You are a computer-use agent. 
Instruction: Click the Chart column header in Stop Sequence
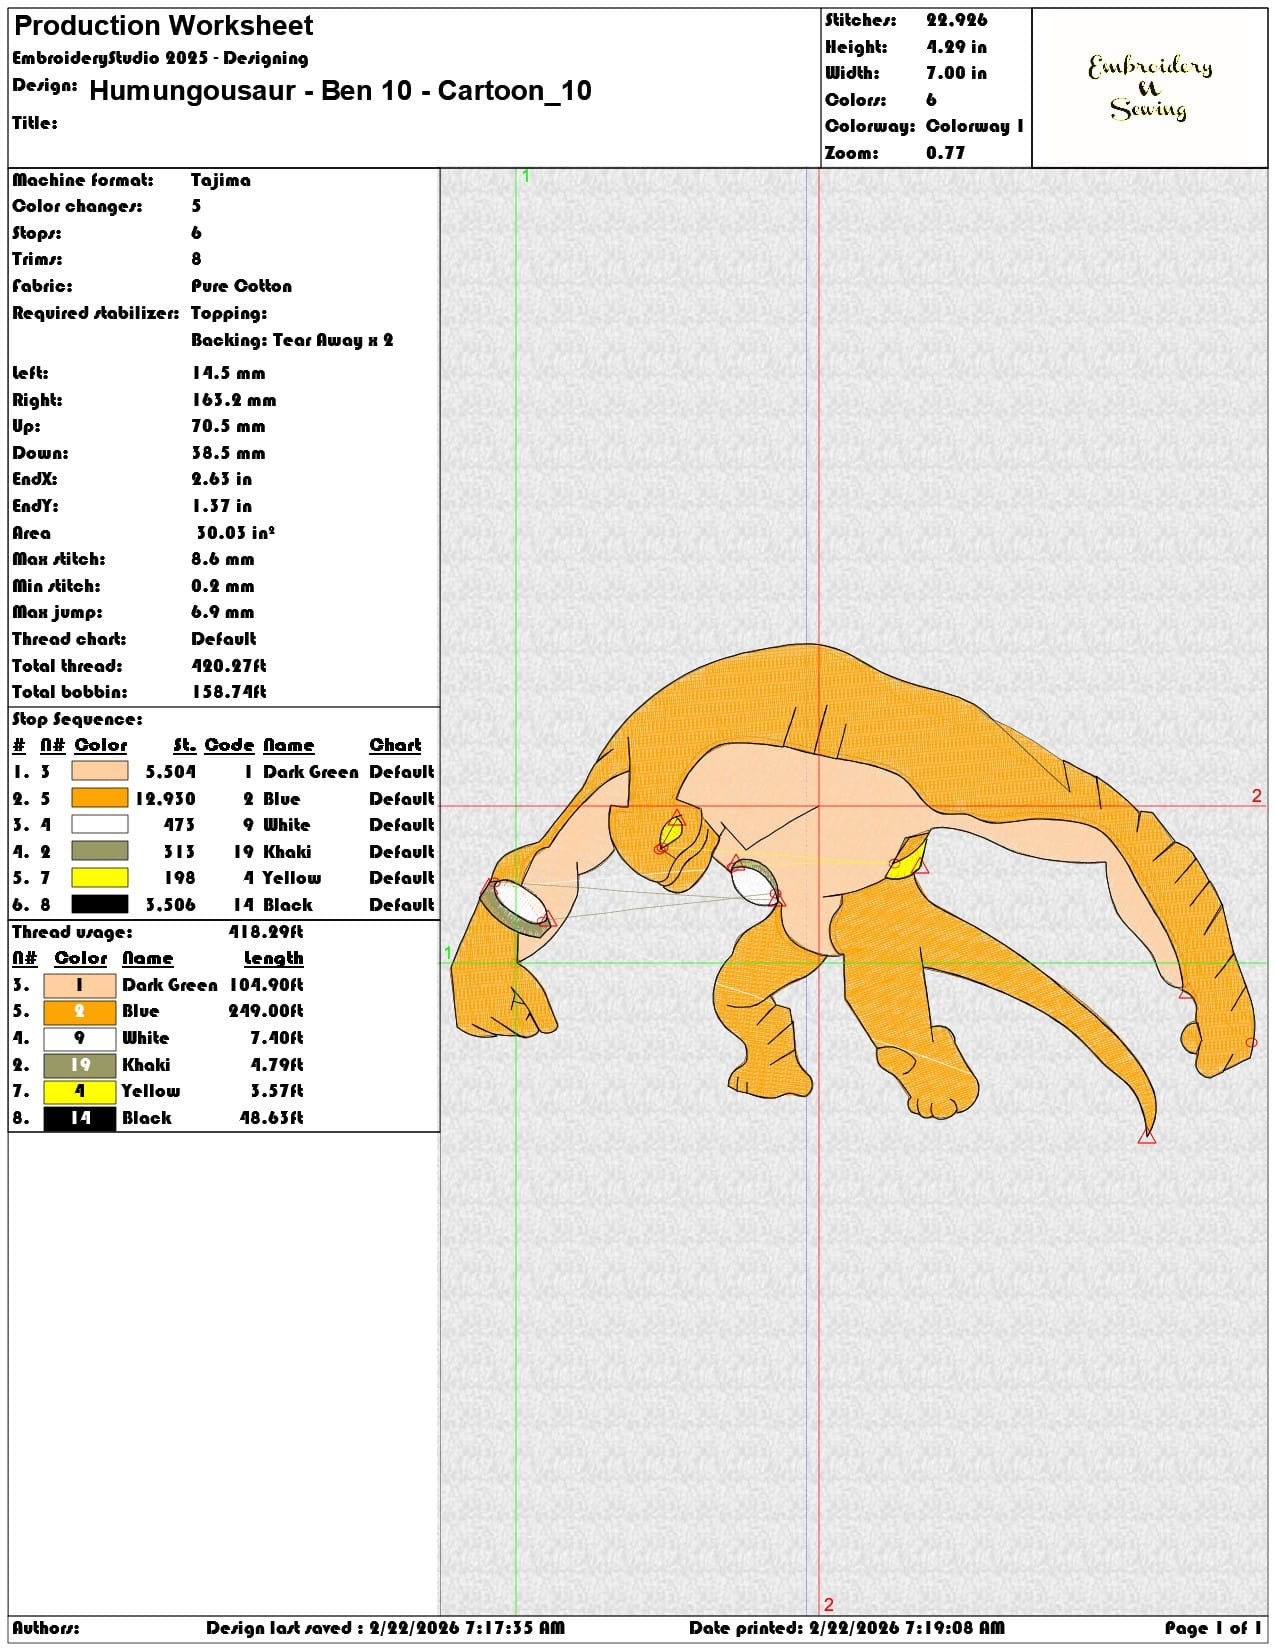[x=395, y=745]
